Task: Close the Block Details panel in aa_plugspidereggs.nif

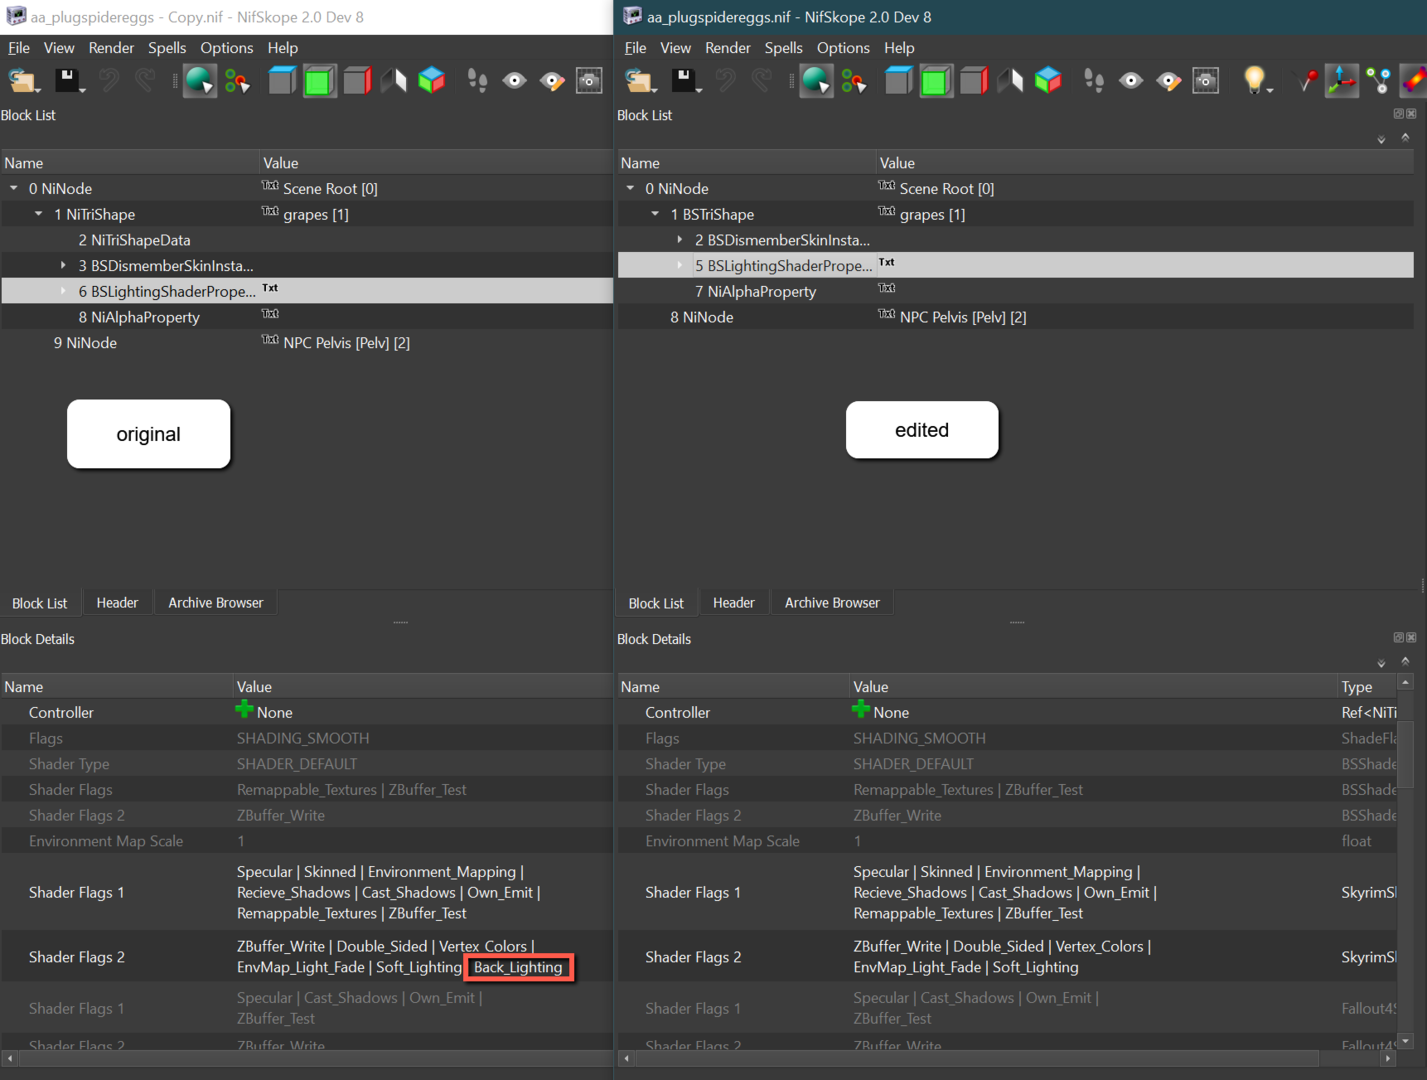Action: (1411, 637)
